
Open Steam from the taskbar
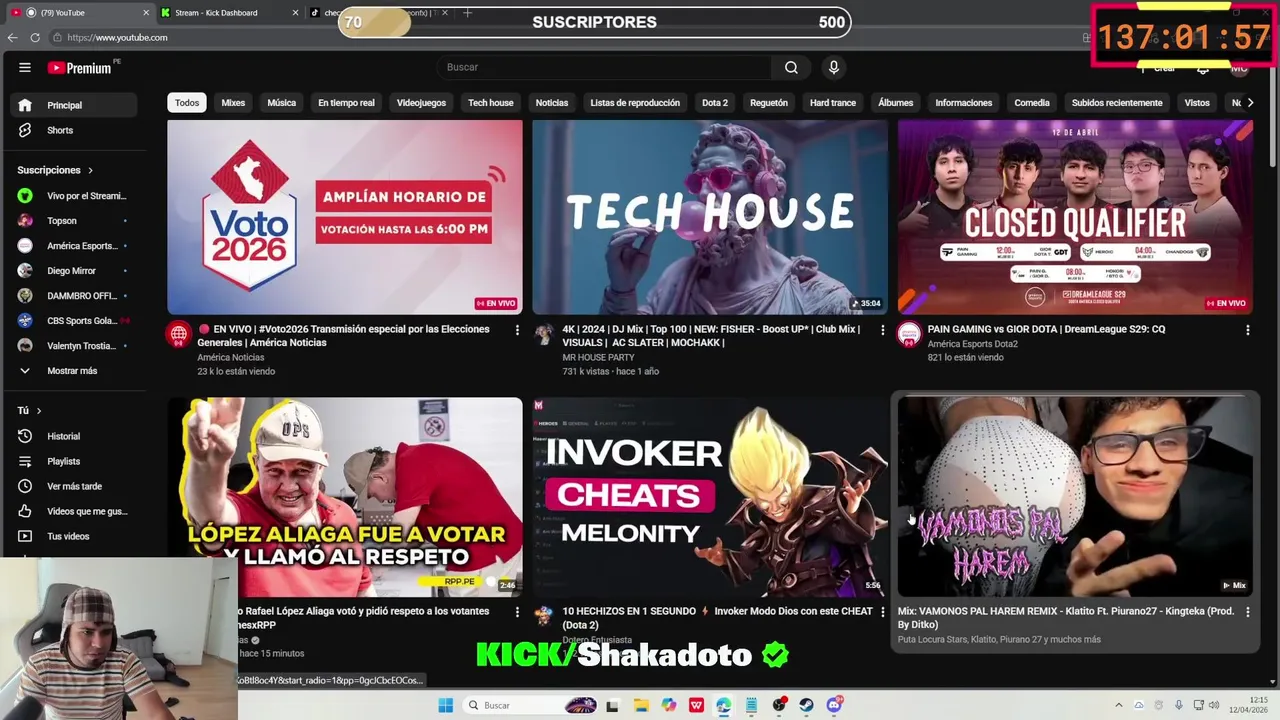[806, 705]
